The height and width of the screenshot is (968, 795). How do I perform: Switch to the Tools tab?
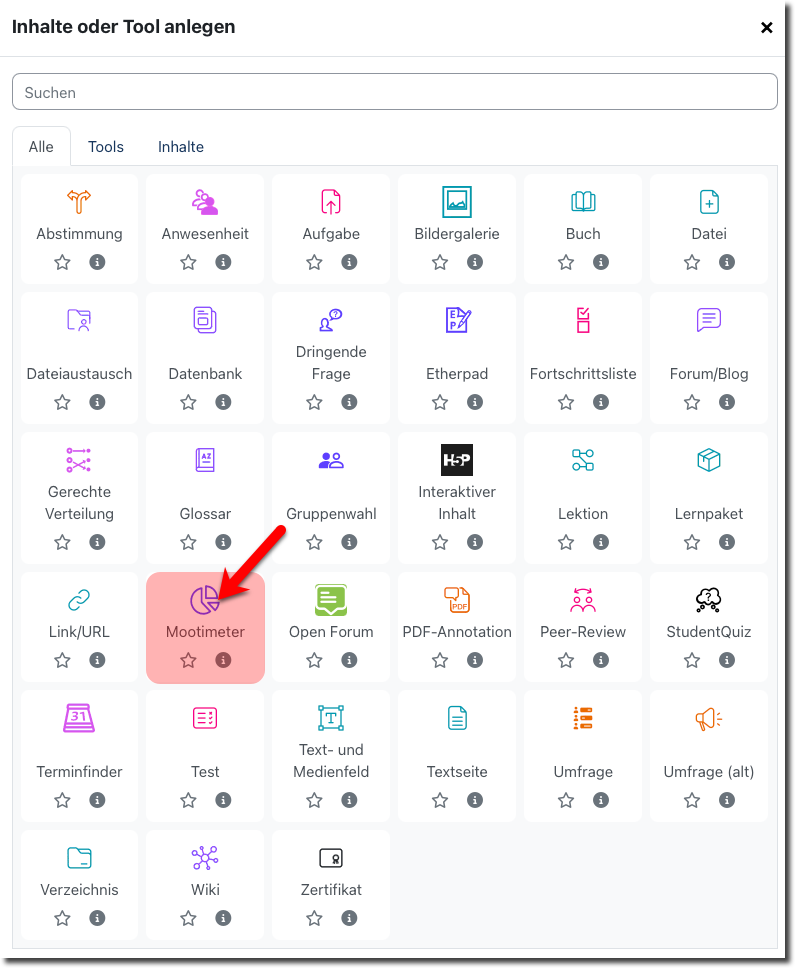coord(106,147)
